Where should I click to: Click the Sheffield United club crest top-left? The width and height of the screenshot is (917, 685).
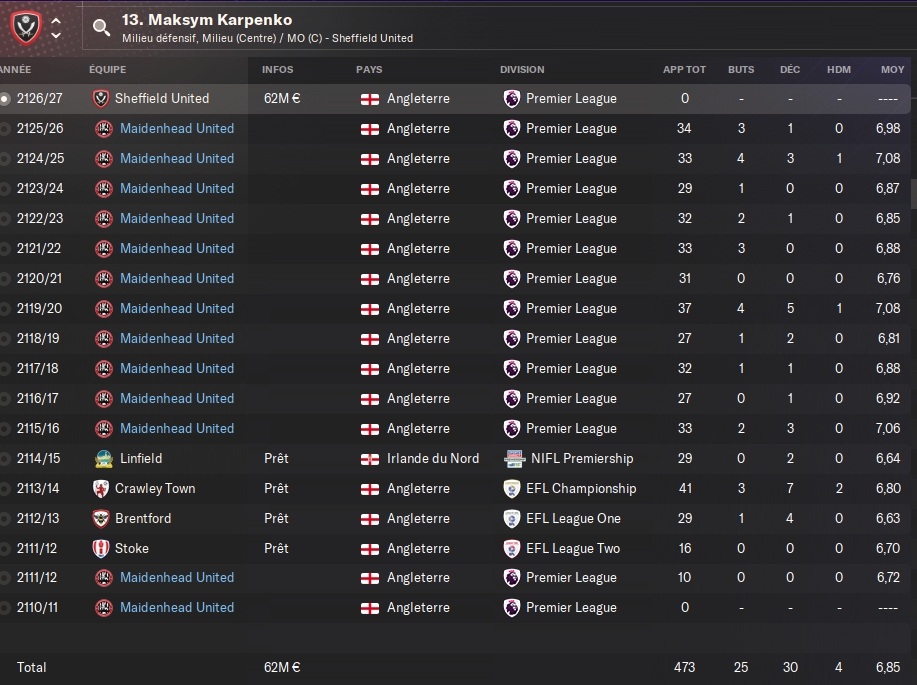pos(25,27)
